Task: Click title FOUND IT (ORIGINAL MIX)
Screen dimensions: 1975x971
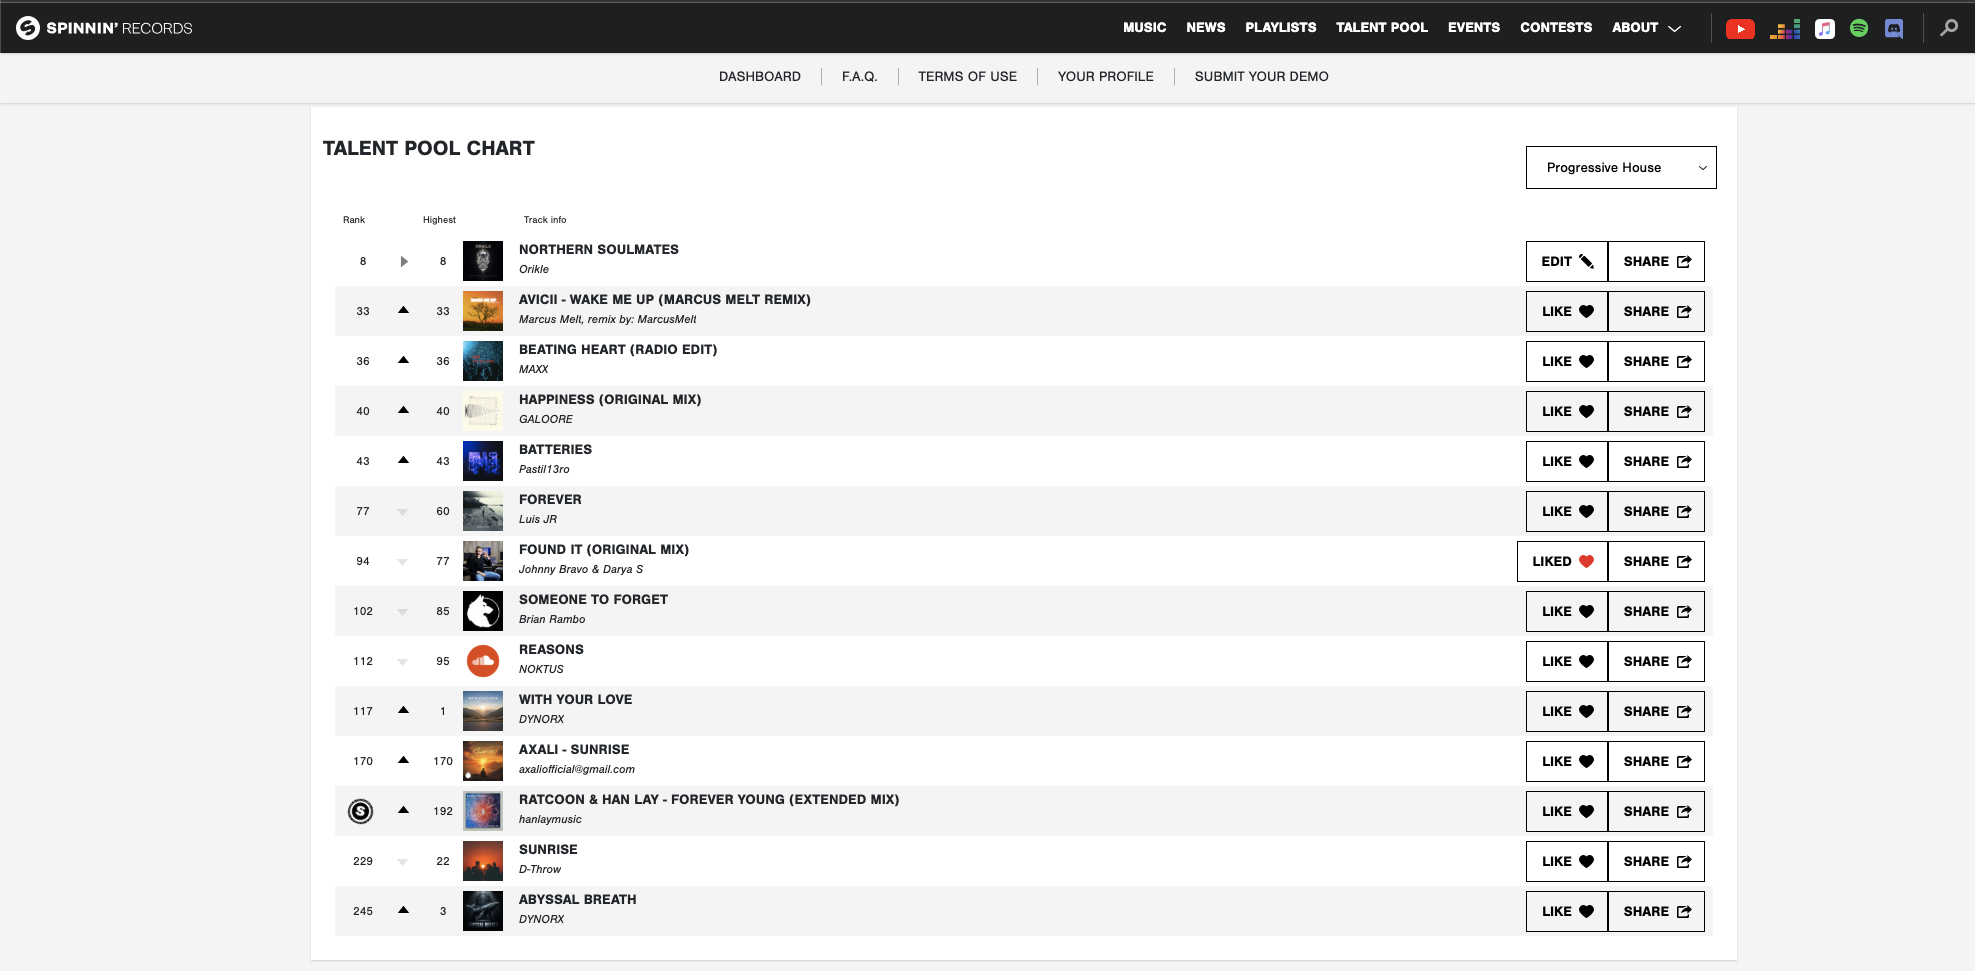Action: pos(604,550)
